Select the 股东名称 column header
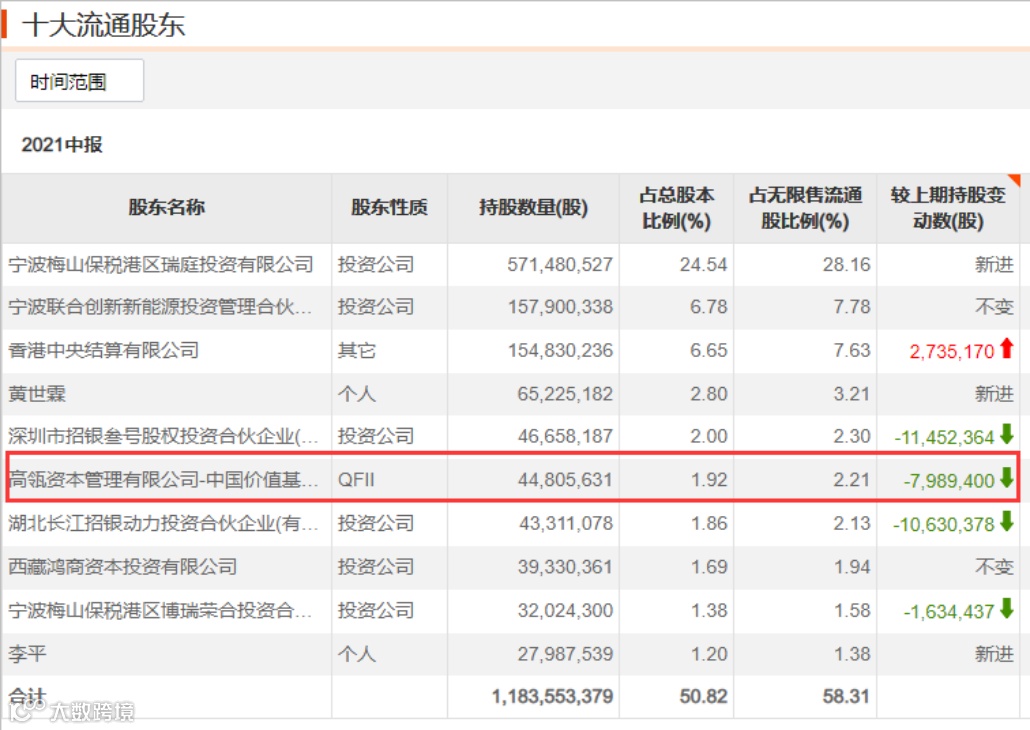Viewport: 1030px width, 730px height. (166, 208)
